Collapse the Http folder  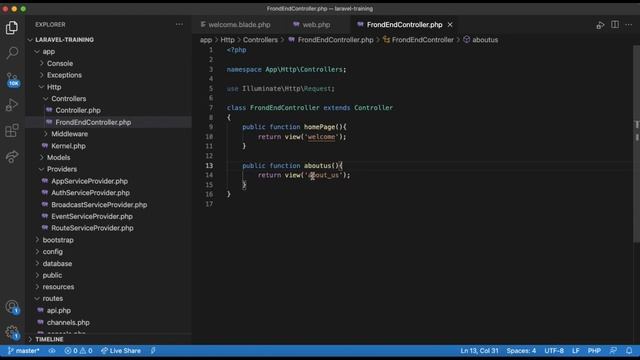pyautogui.click(x=54, y=87)
